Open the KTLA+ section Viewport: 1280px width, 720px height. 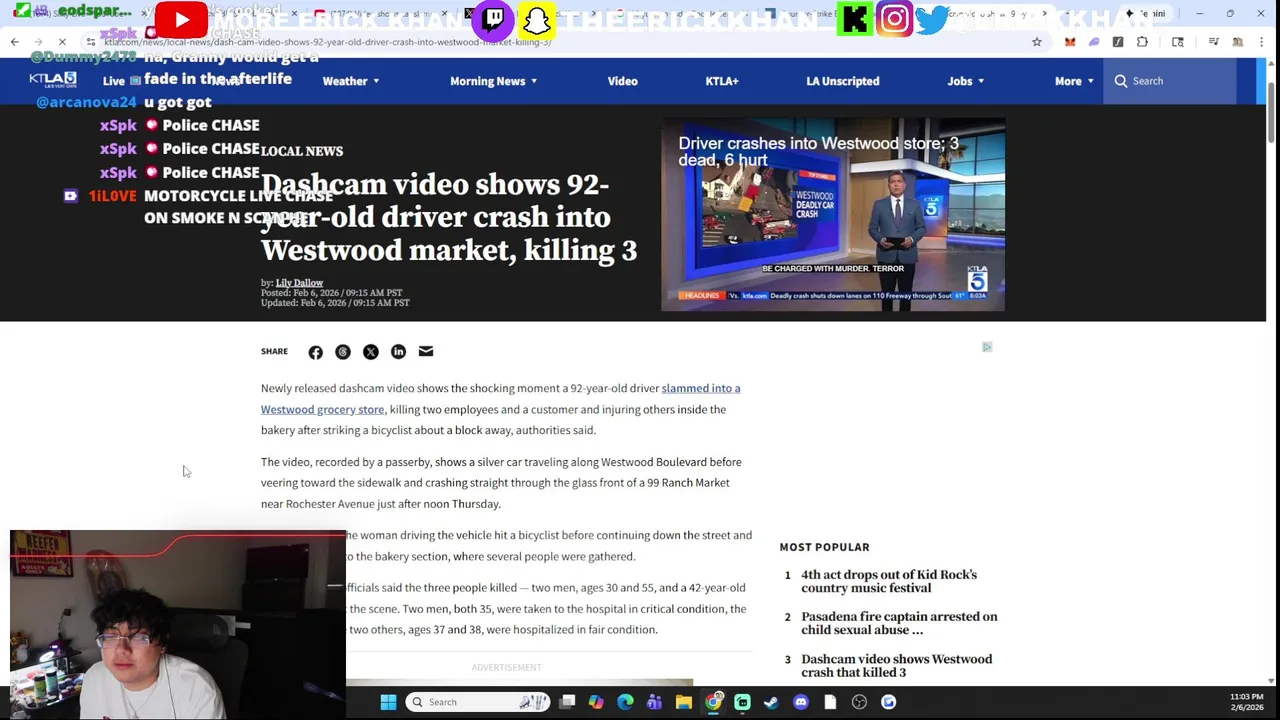pos(722,81)
